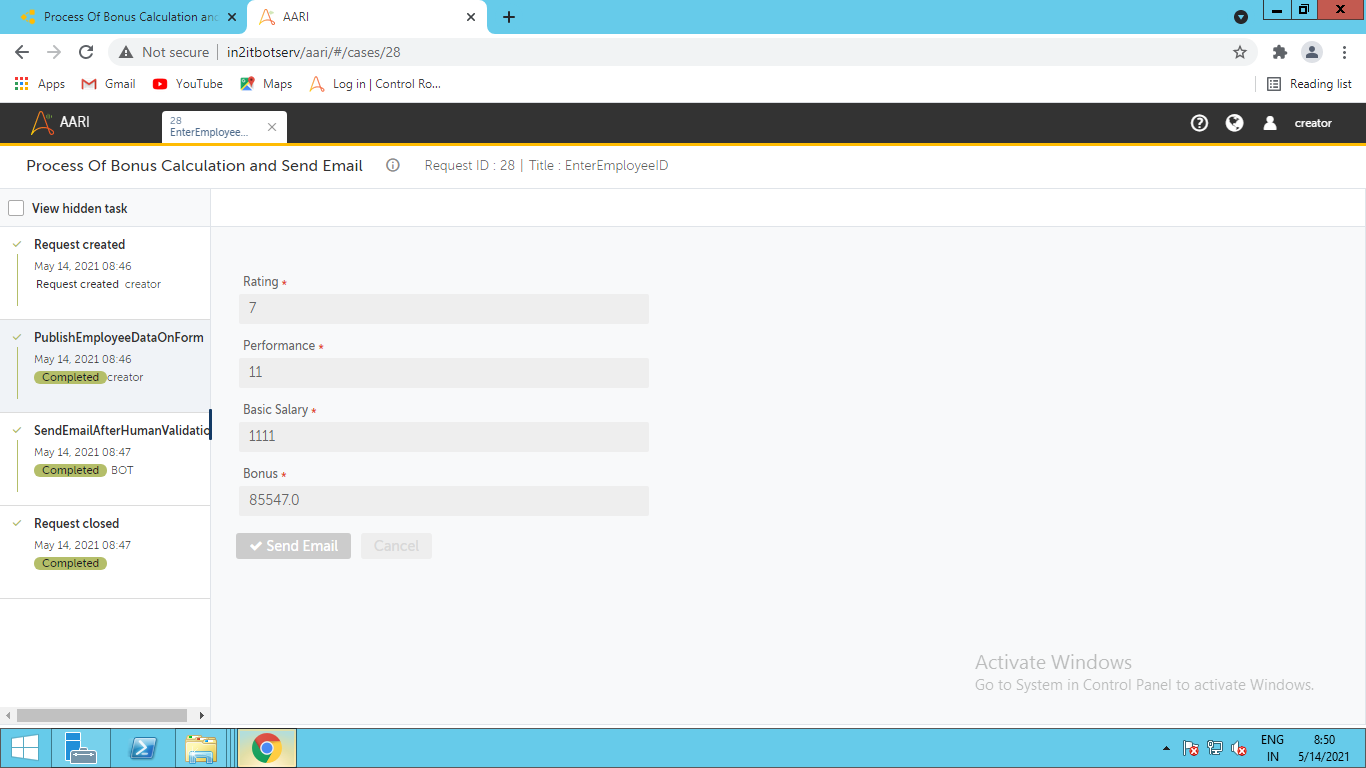Click Chrome back arrow
This screenshot has height=768, width=1366.
(x=22, y=52)
